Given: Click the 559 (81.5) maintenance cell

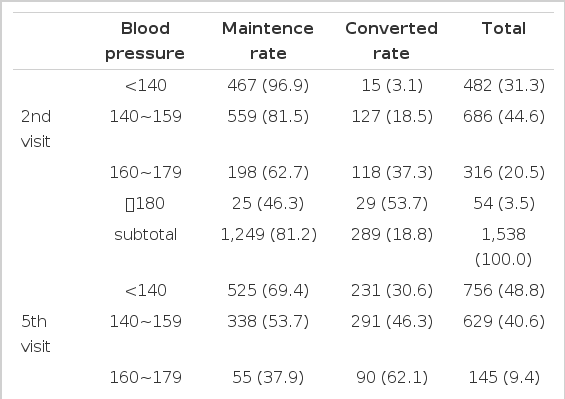Looking at the screenshot, I should coord(268,116).
